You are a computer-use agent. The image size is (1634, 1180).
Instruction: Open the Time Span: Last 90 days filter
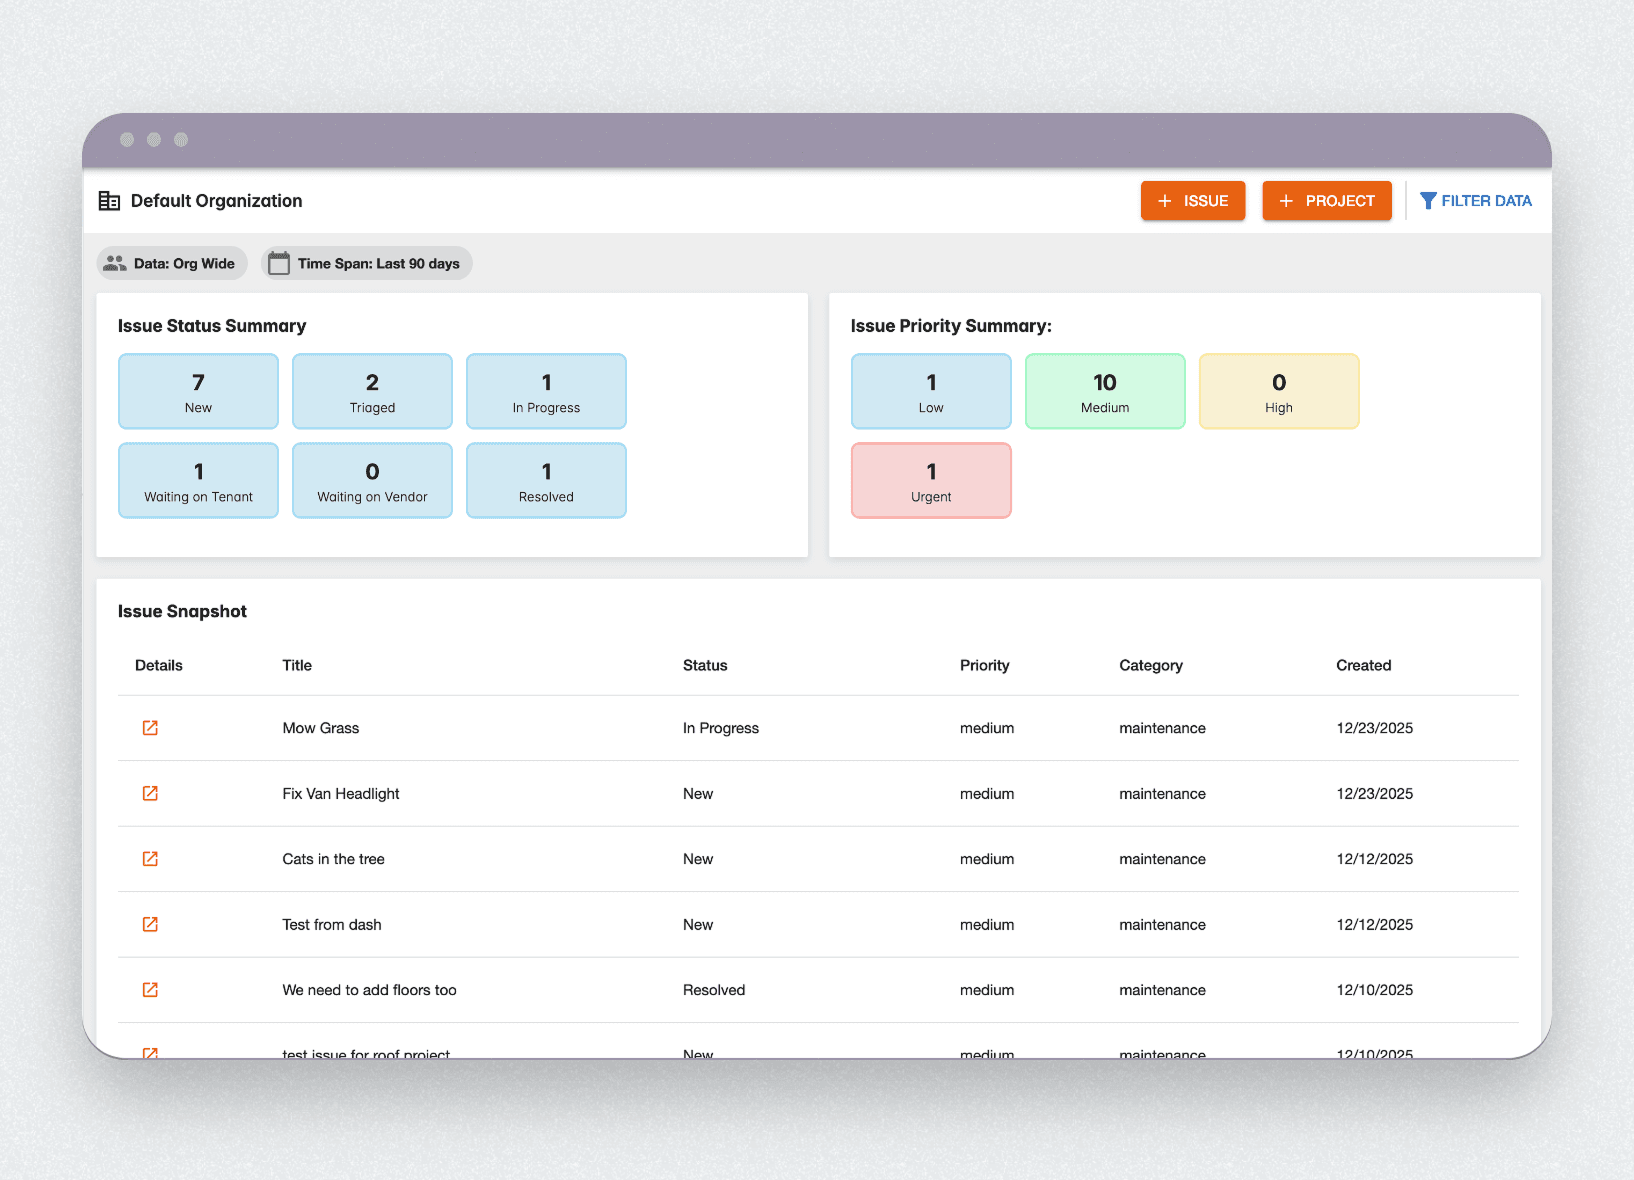coord(366,263)
